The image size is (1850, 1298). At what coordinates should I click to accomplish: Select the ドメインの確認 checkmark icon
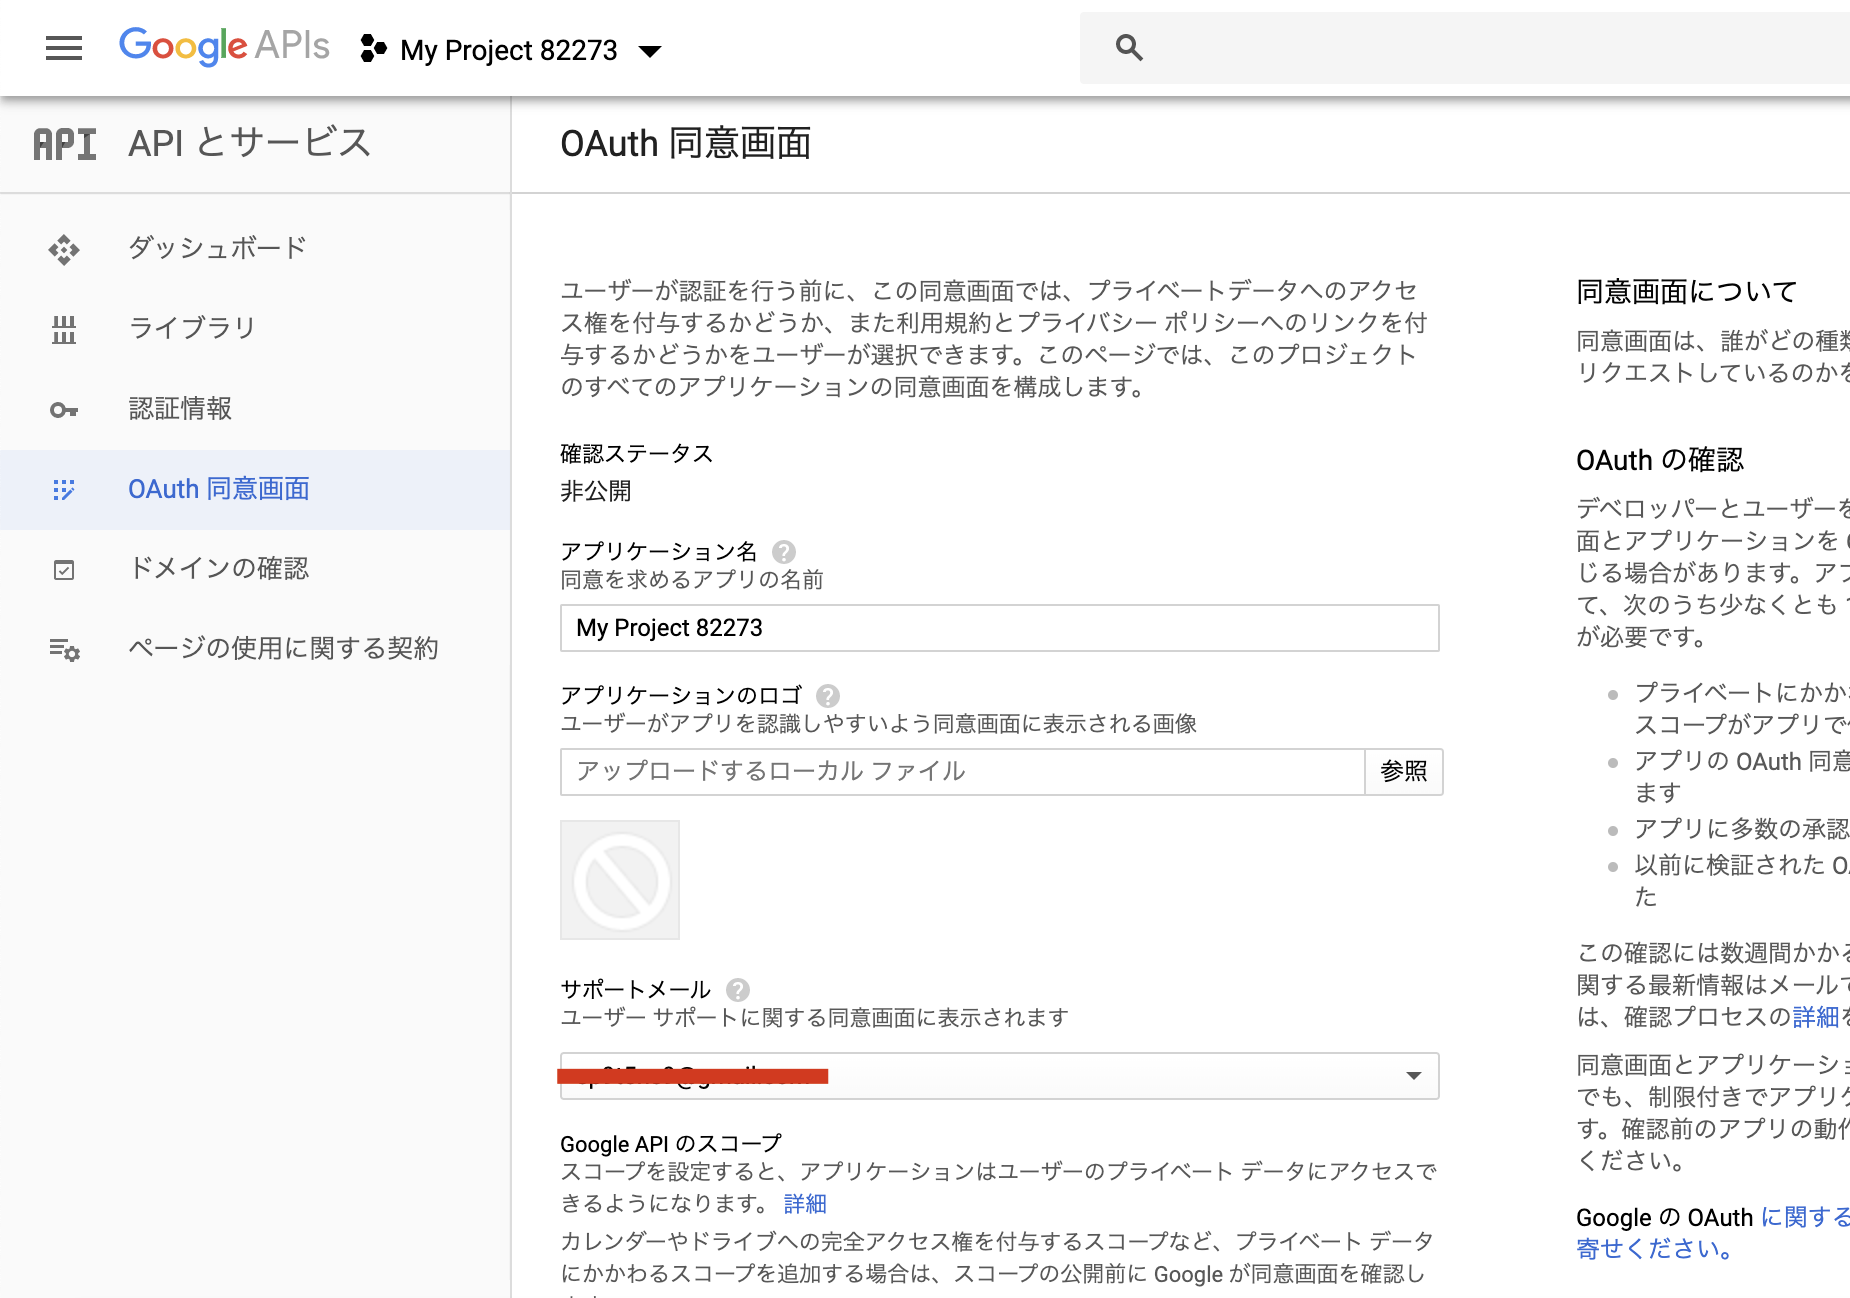(x=63, y=569)
